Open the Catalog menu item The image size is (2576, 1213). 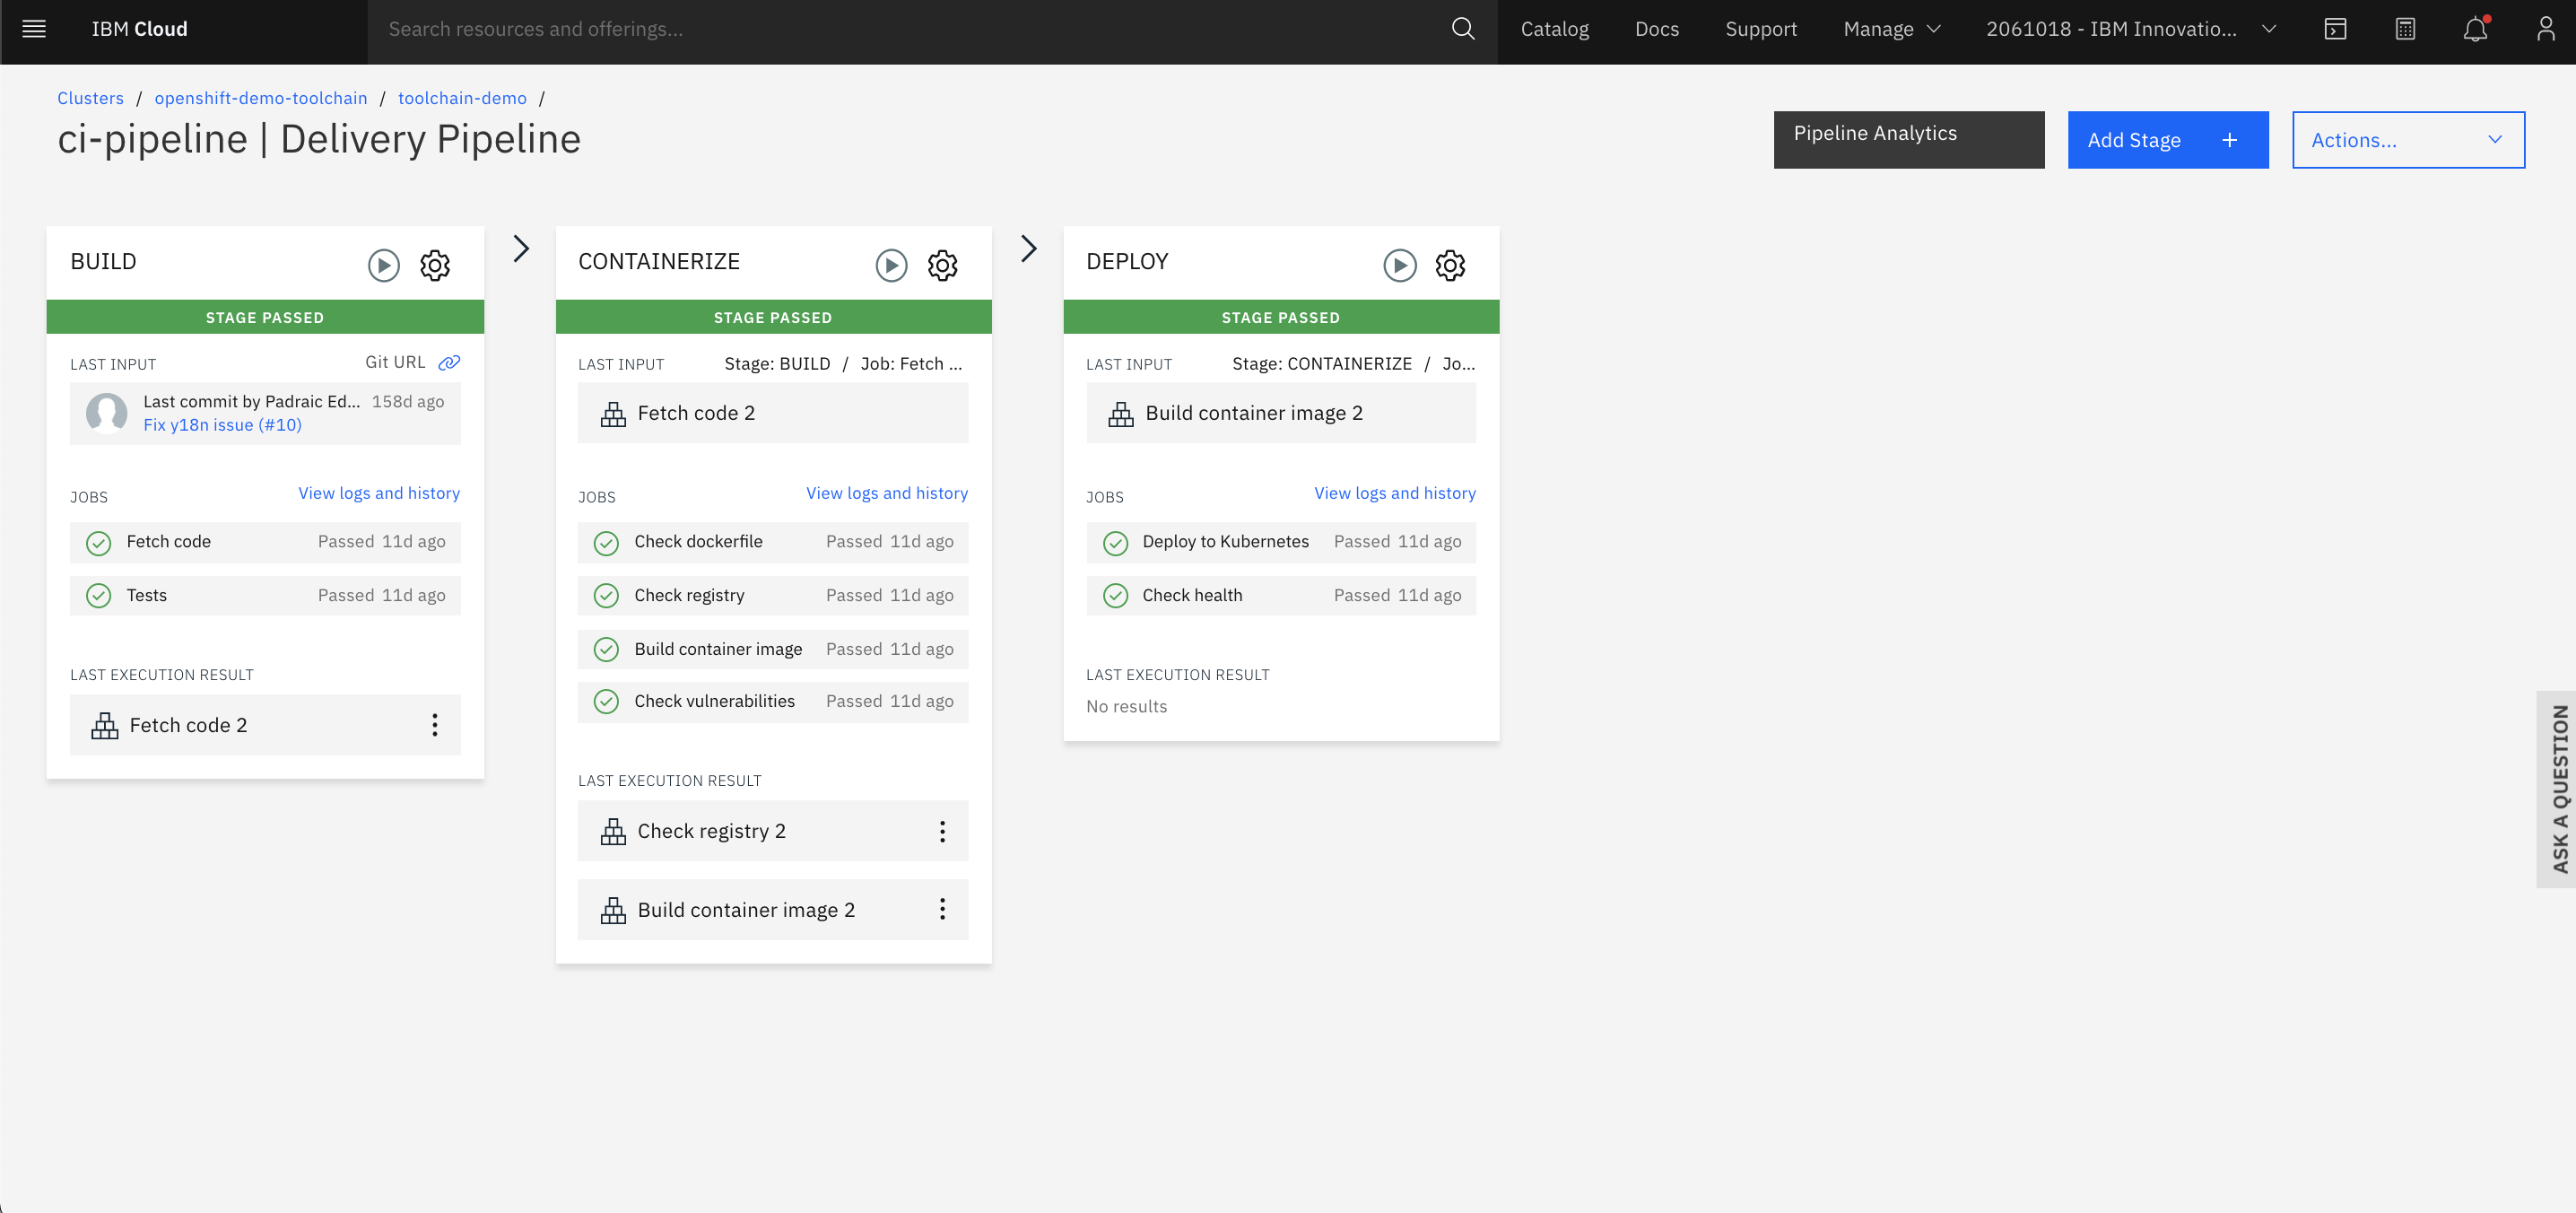coord(1554,29)
